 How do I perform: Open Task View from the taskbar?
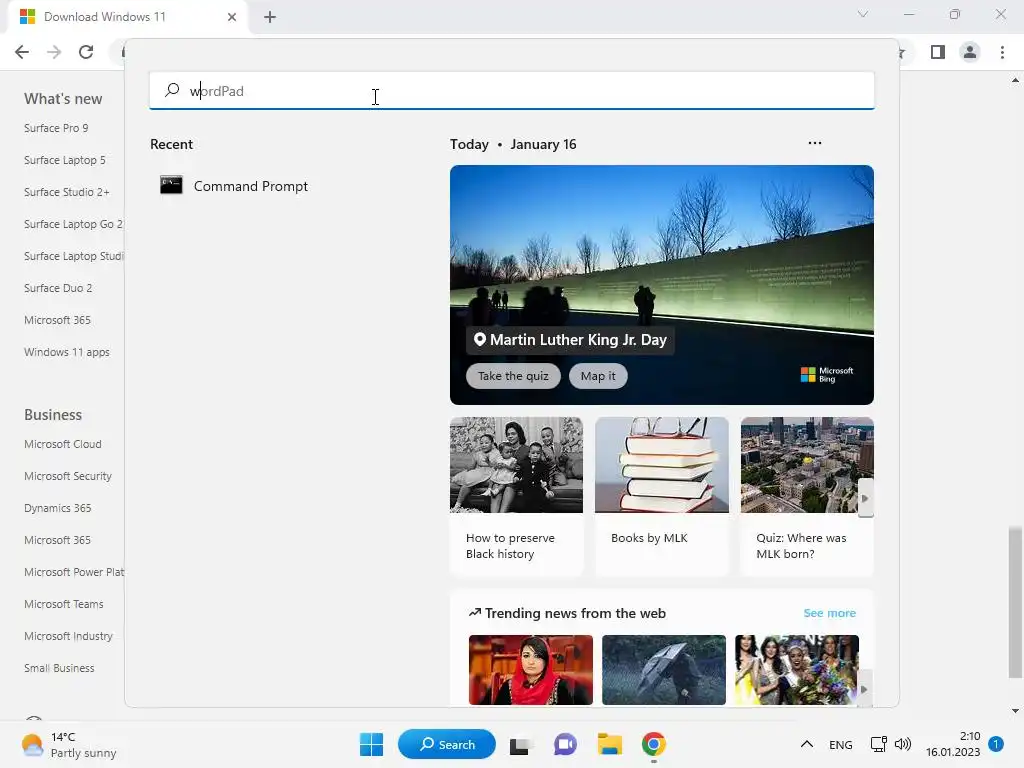point(520,745)
